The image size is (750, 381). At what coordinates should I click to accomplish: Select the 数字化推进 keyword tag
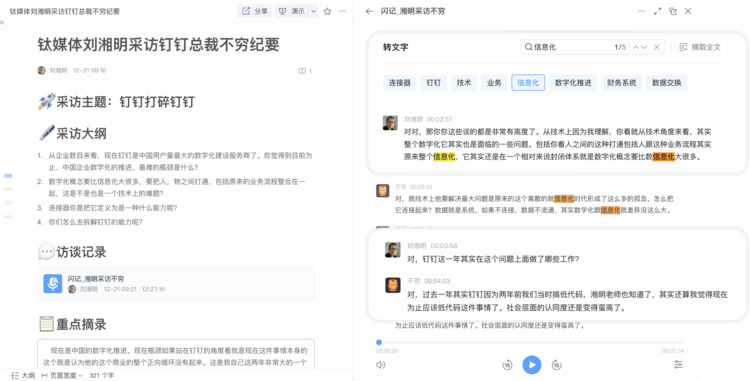tap(573, 83)
